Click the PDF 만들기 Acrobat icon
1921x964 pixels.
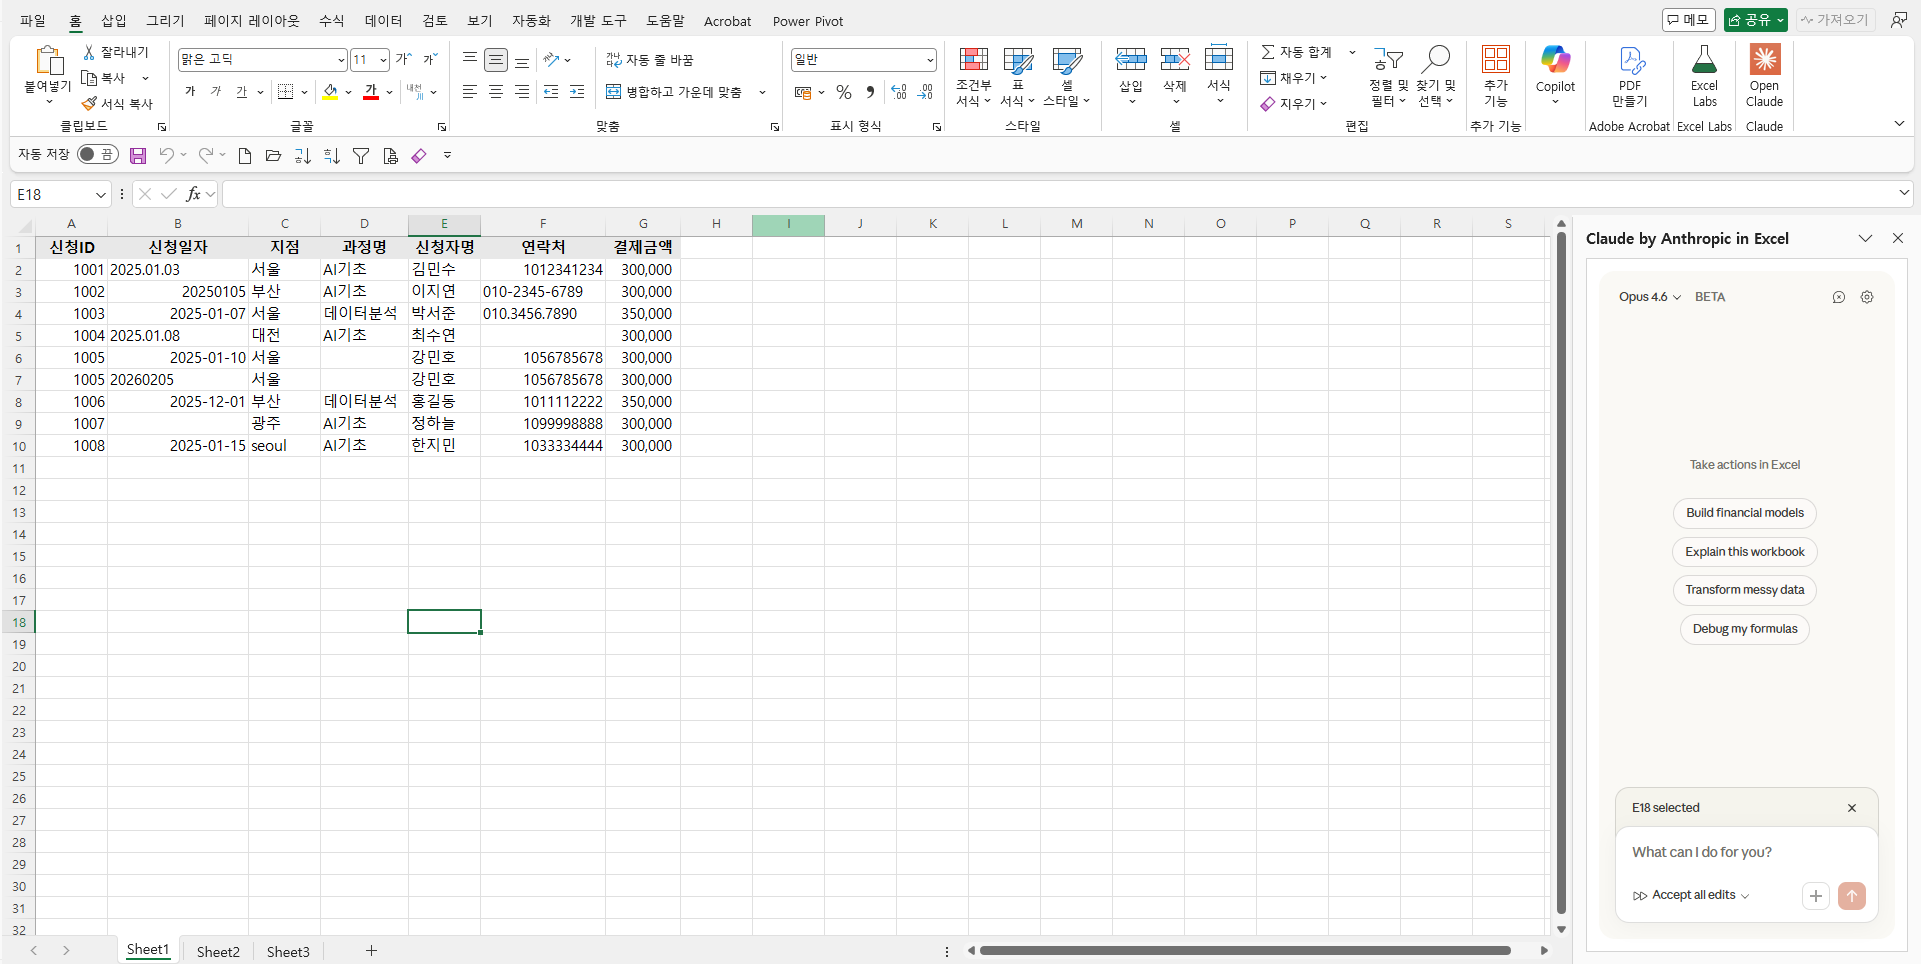1631,61
